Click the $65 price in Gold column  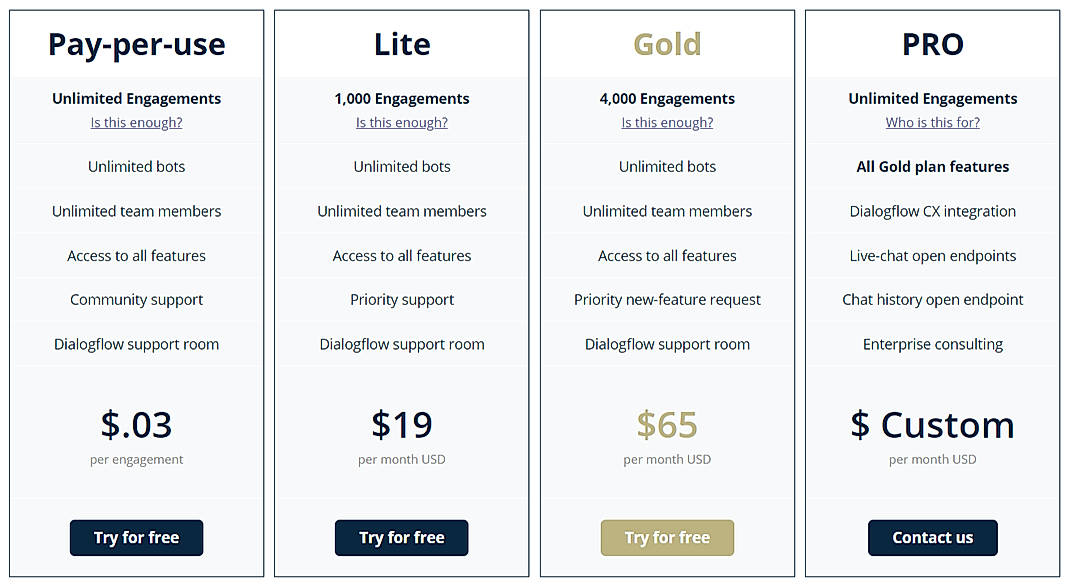coord(667,424)
